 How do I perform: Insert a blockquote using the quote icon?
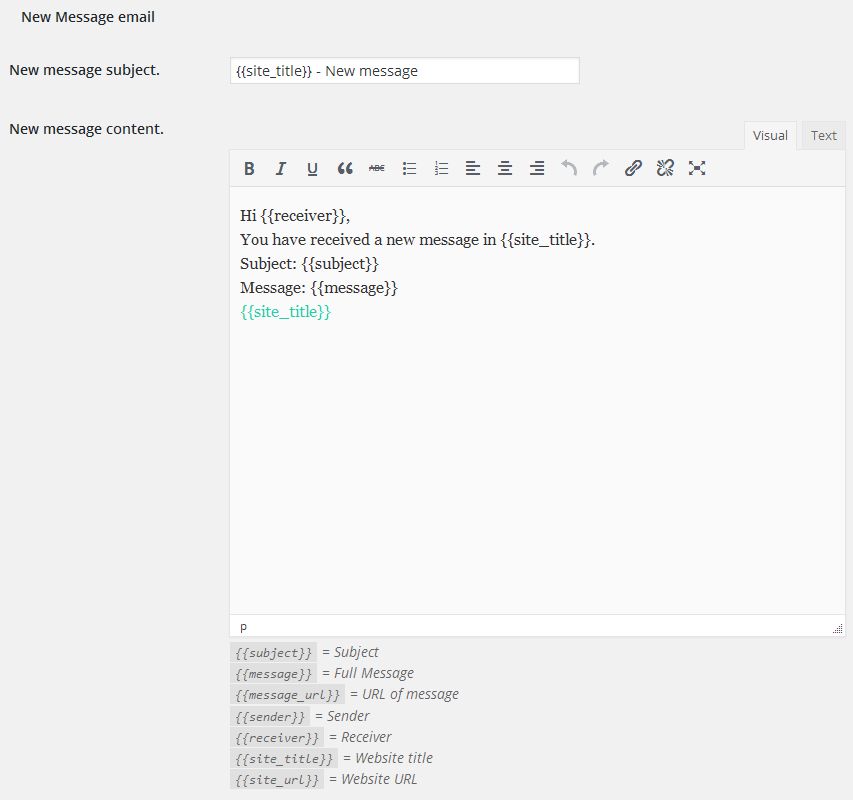345,169
